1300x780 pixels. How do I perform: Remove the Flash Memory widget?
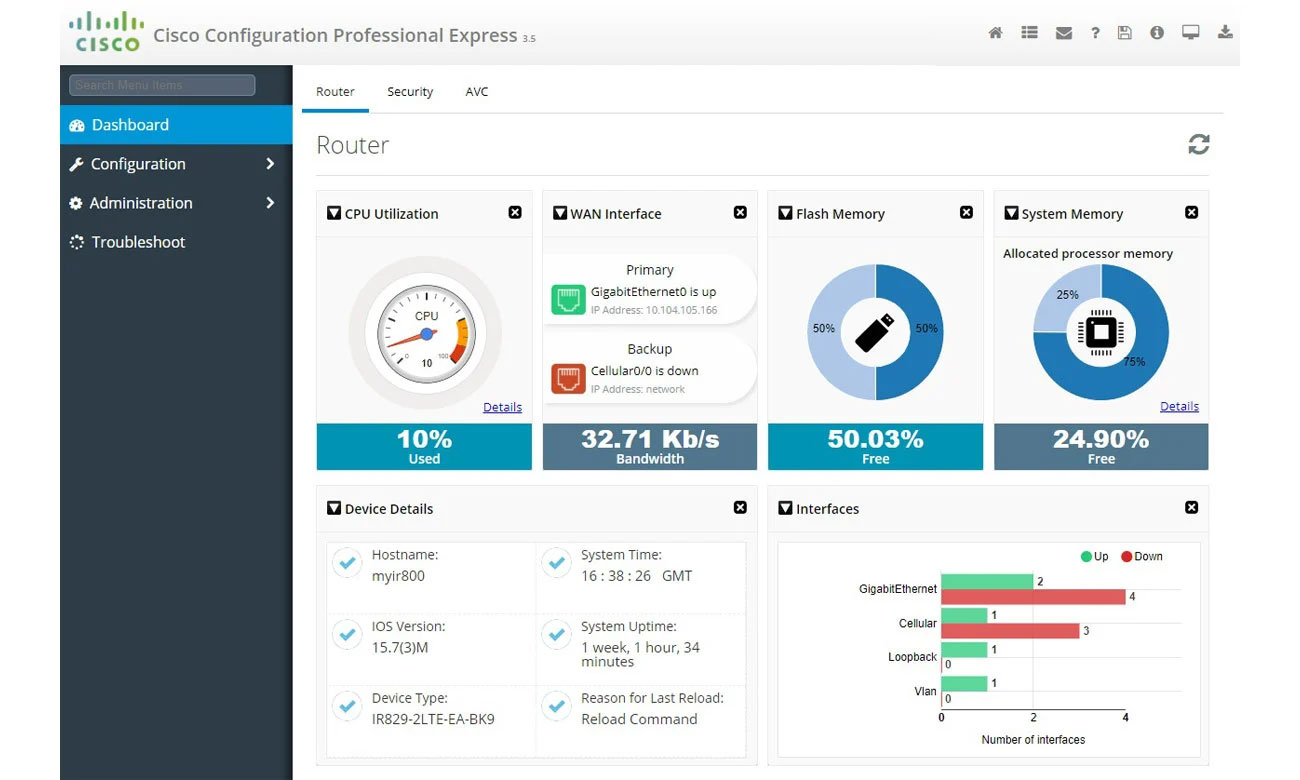(966, 212)
